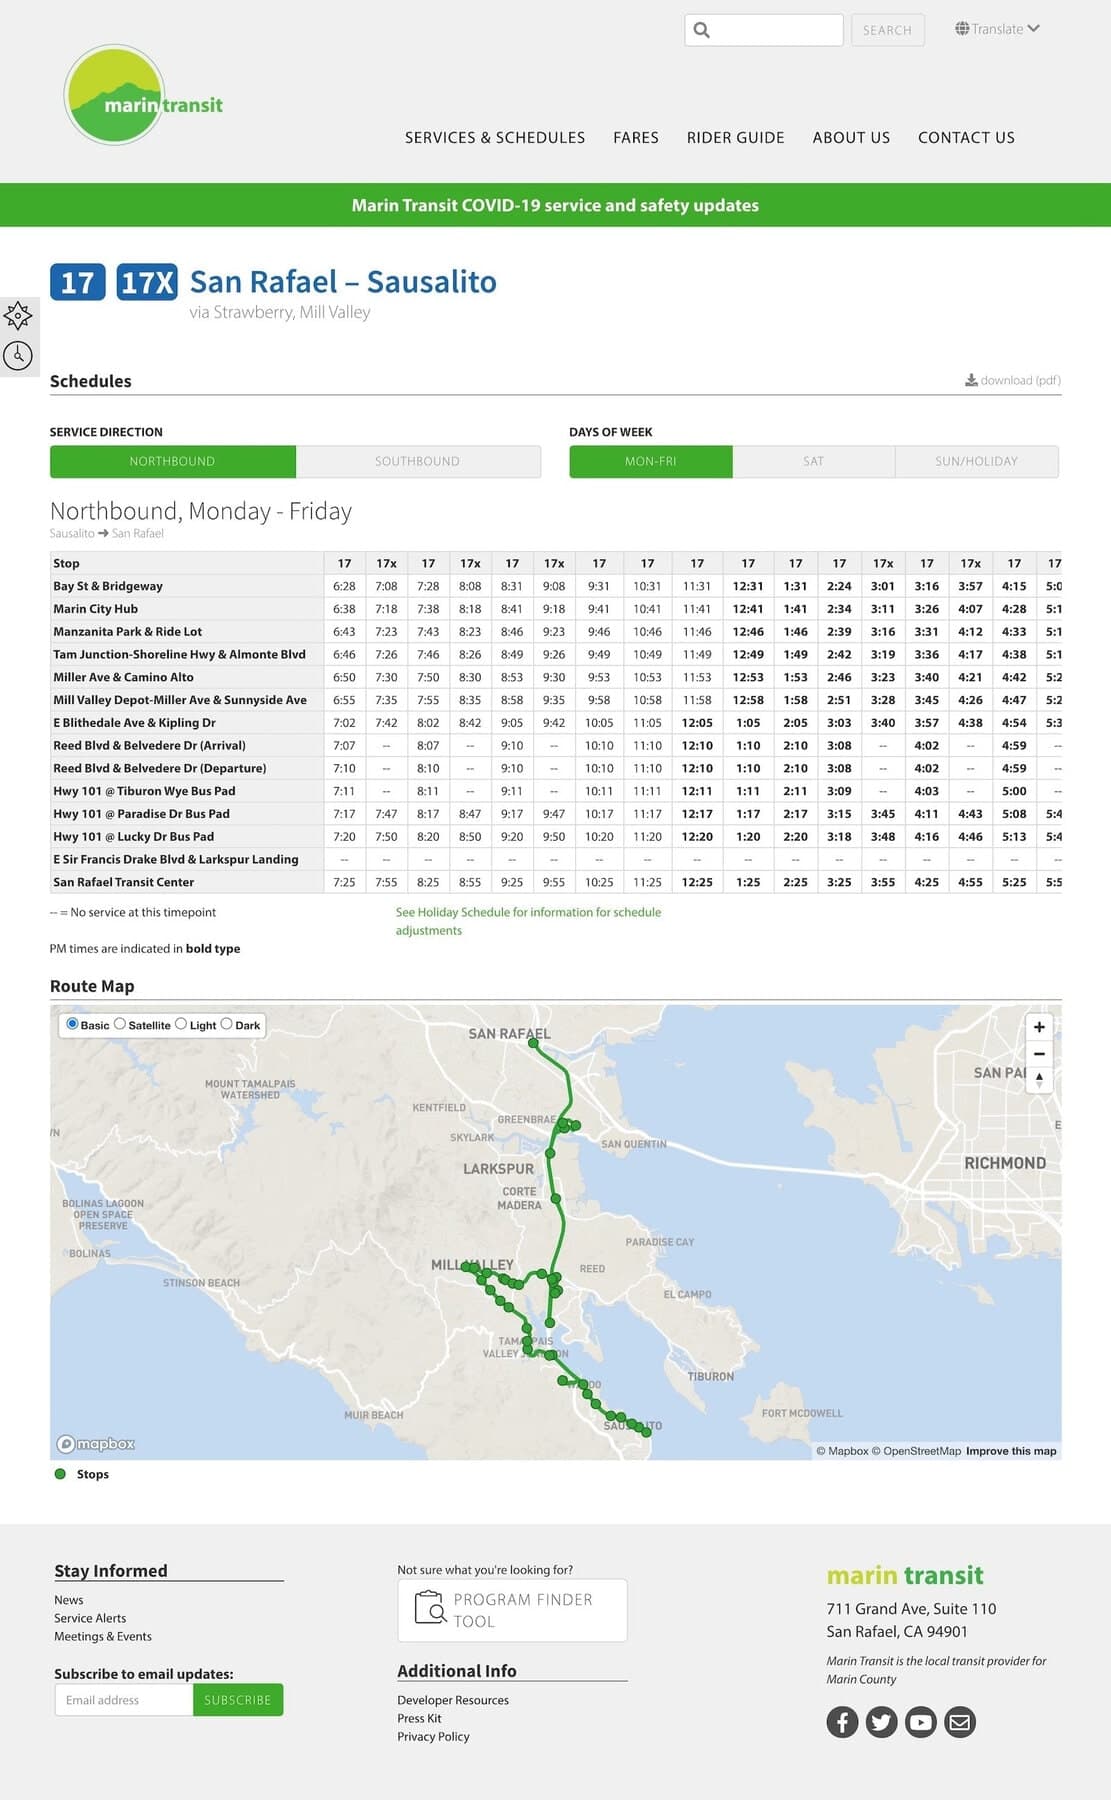Click the Marin Transit footer wordmark
Image resolution: width=1111 pixels, height=1800 pixels.
tap(905, 1576)
